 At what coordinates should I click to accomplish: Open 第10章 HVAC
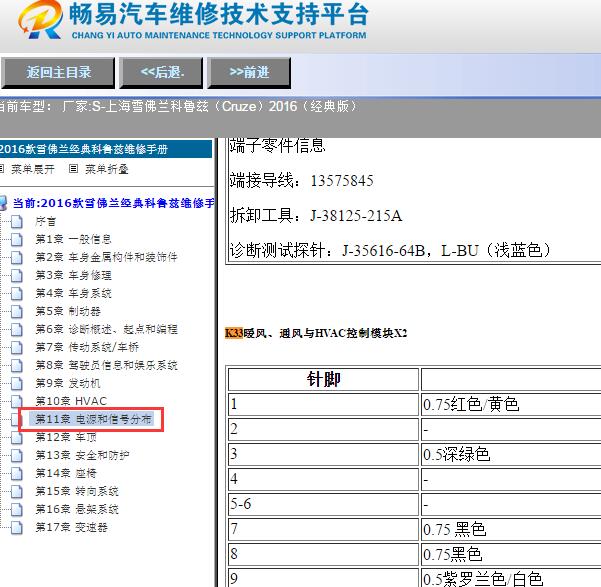pos(71,401)
